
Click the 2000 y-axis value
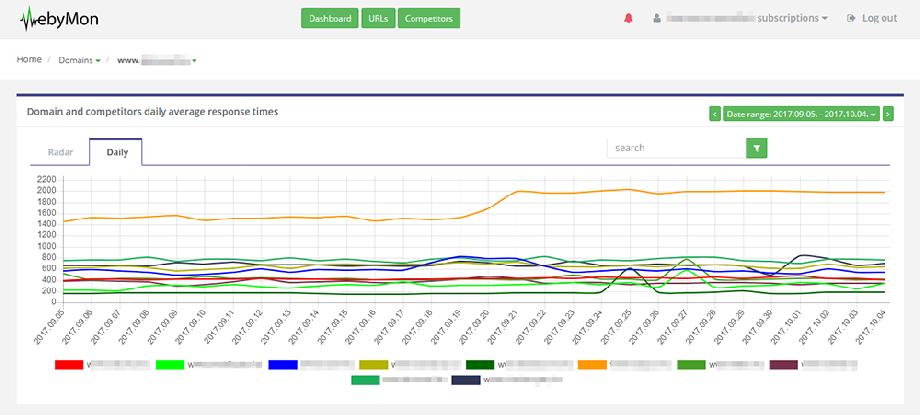click(45, 191)
